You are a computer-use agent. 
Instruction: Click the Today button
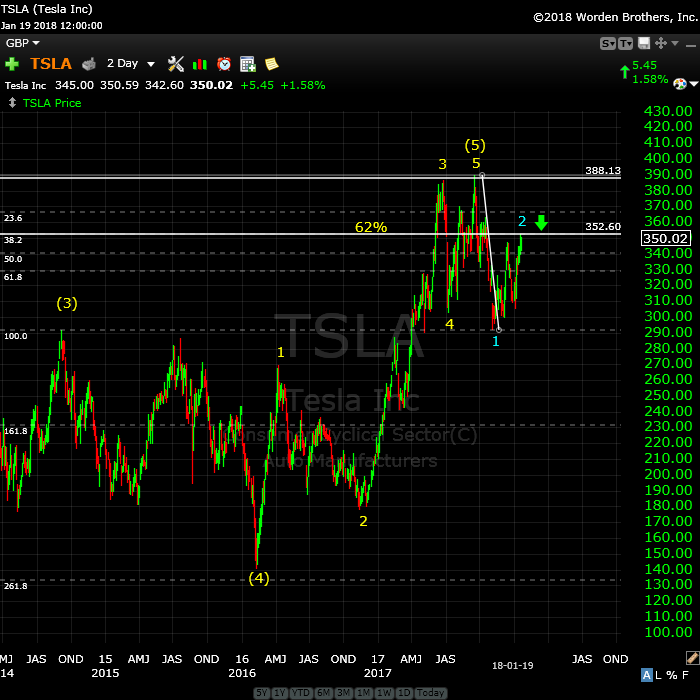coord(430,693)
